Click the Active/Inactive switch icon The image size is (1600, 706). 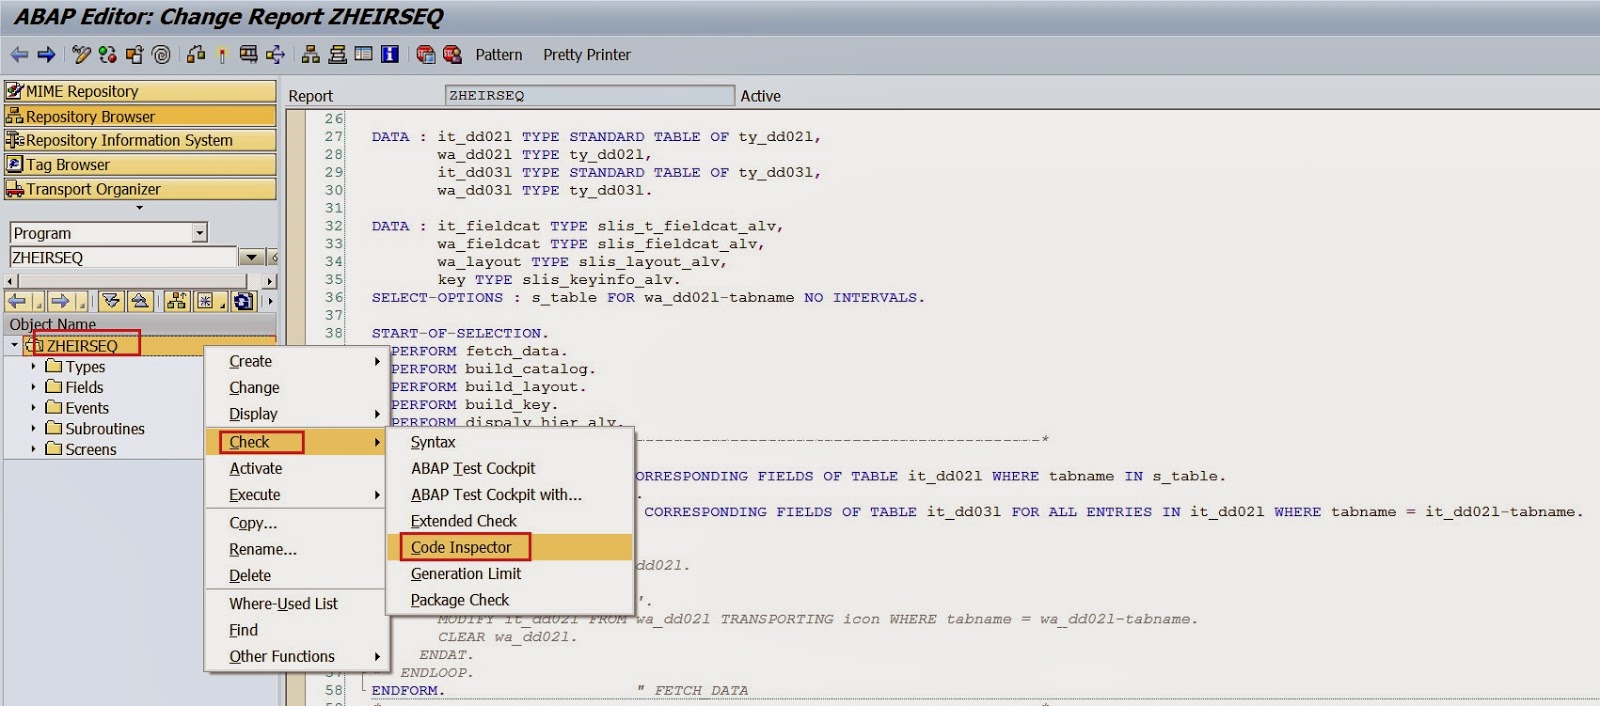(108, 55)
